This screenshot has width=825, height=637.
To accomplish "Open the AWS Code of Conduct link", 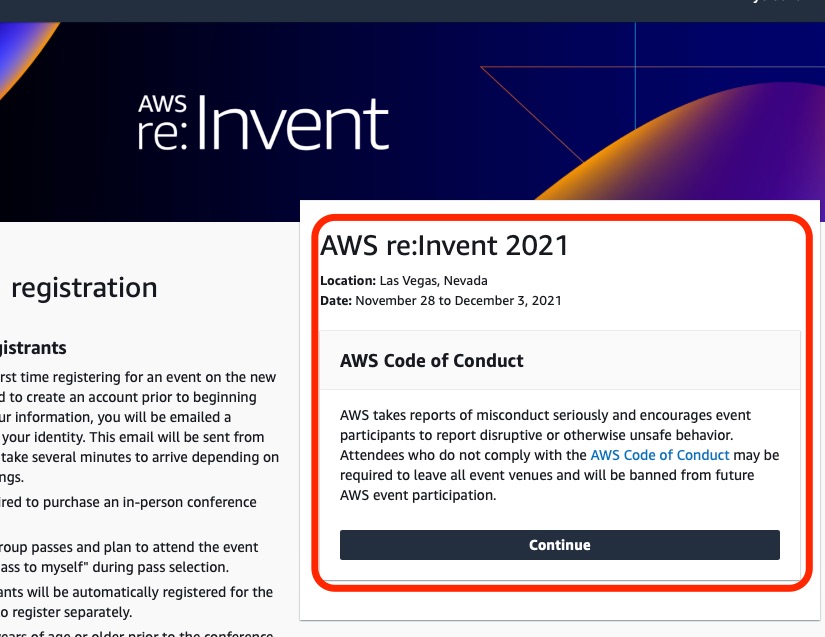I will (x=658, y=455).
